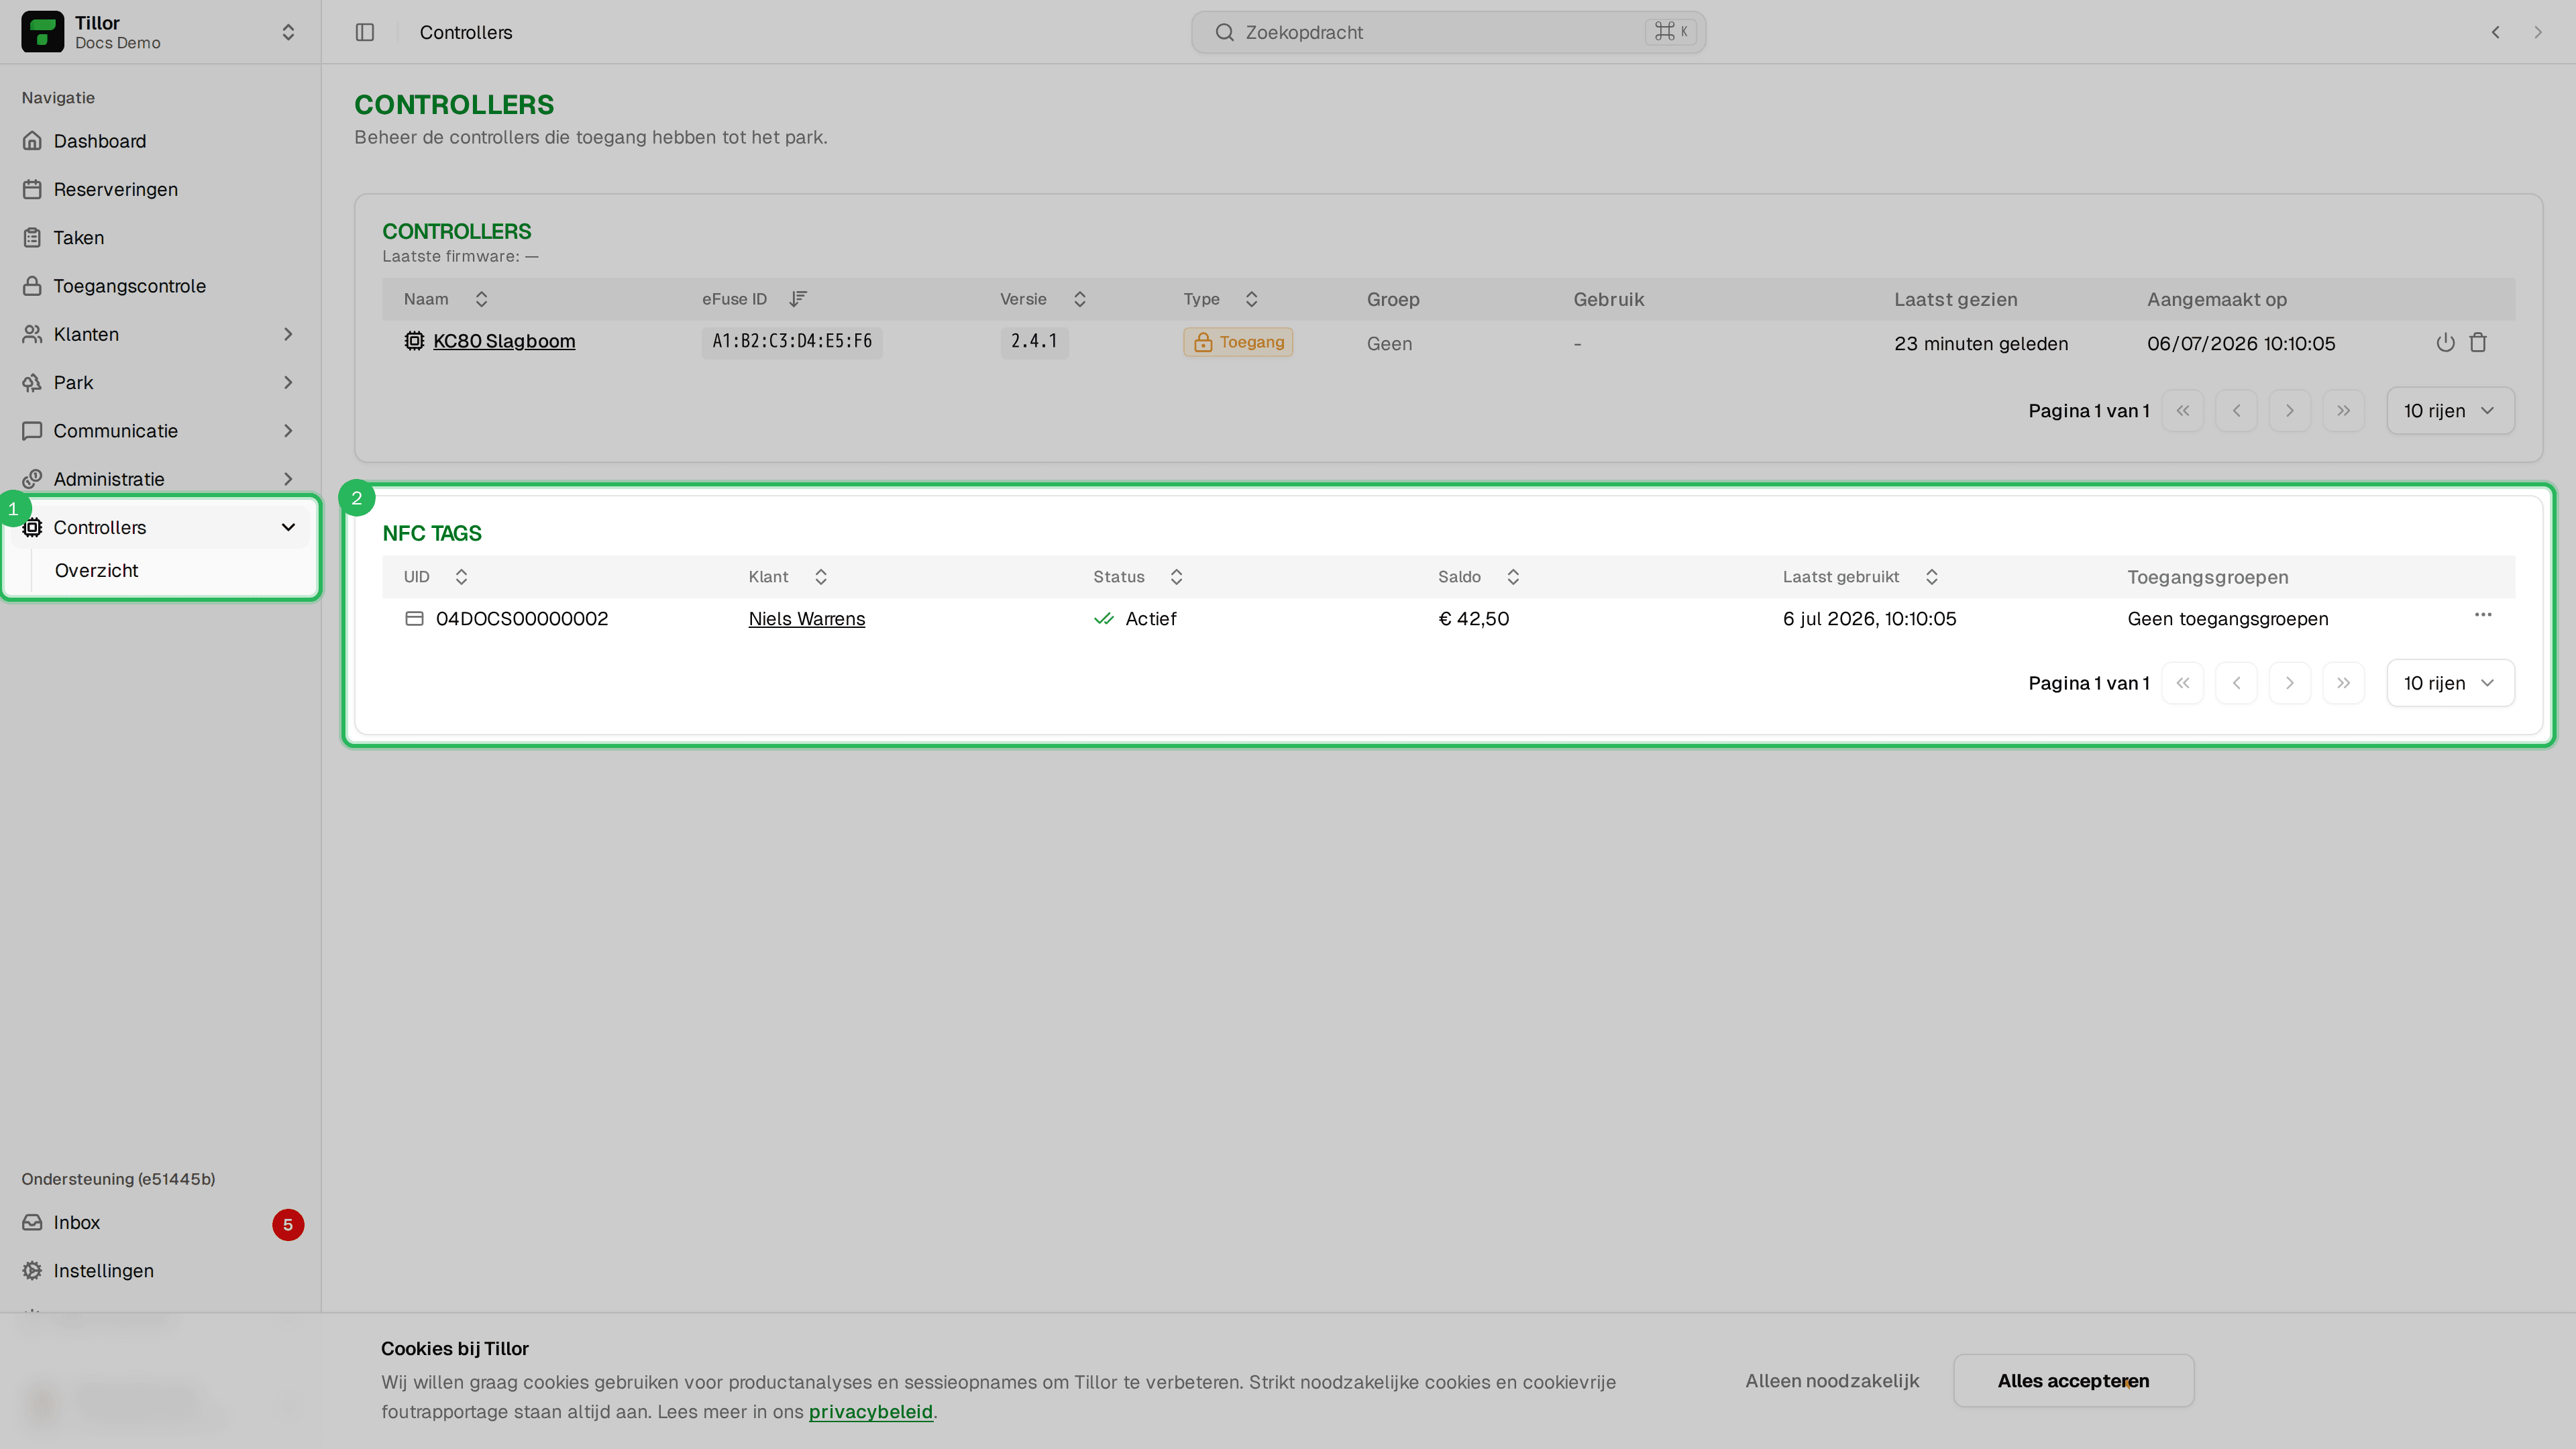Collapse the Controllers menu chevron
This screenshot has width=2576, height=1449.
click(x=288, y=527)
